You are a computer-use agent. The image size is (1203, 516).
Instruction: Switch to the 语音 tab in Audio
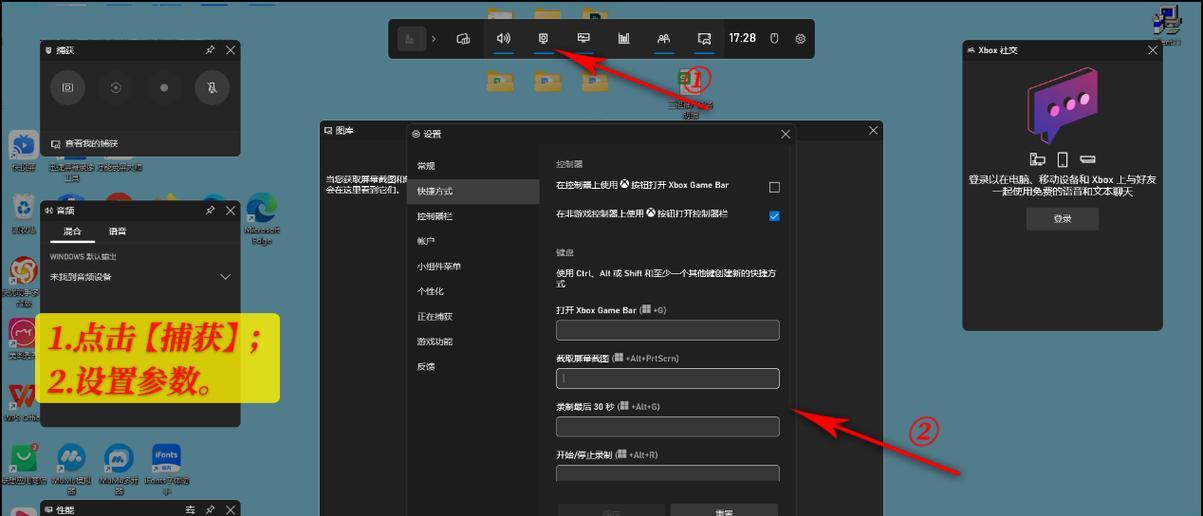117,231
